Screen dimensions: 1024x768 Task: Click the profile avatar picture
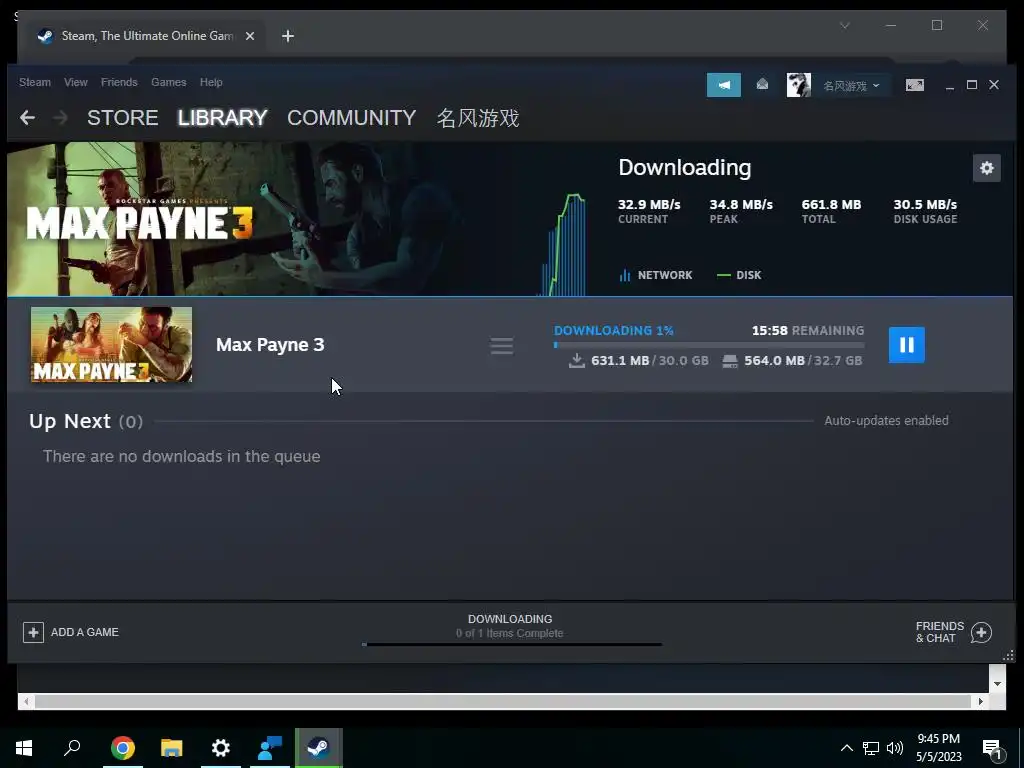799,85
